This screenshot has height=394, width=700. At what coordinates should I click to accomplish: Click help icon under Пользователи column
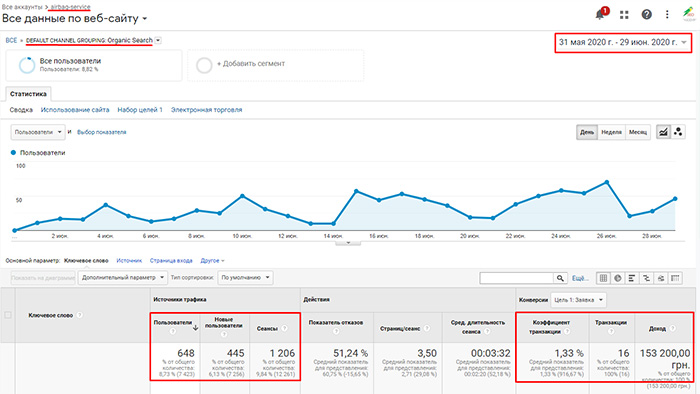tap(173, 332)
